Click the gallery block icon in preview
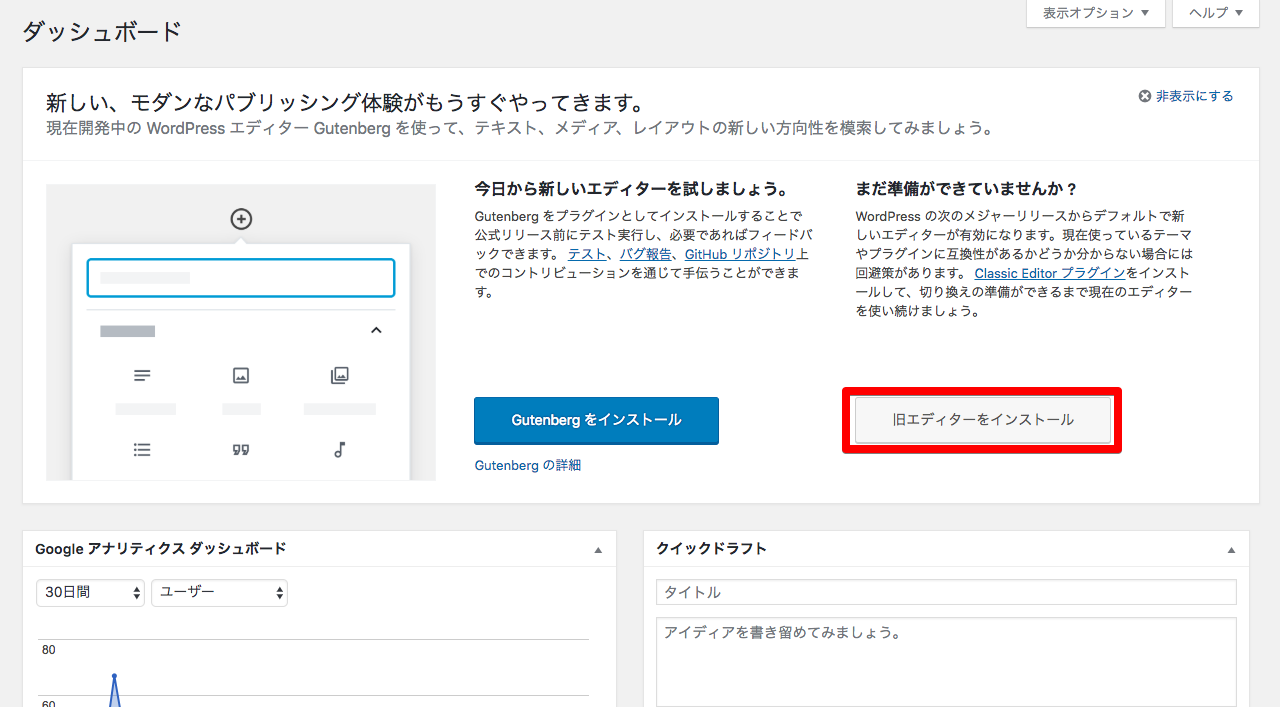The image size is (1280, 707). tap(340, 376)
